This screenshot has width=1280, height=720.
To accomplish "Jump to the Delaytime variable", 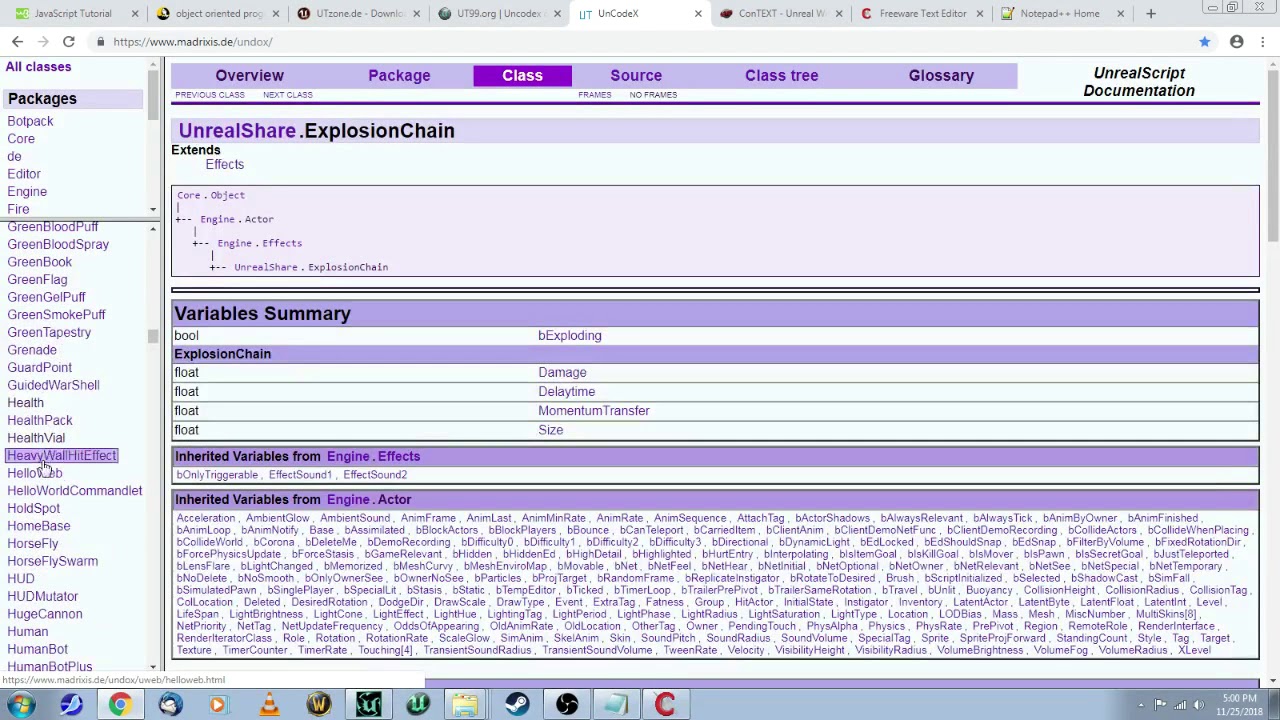I will [x=566, y=392].
